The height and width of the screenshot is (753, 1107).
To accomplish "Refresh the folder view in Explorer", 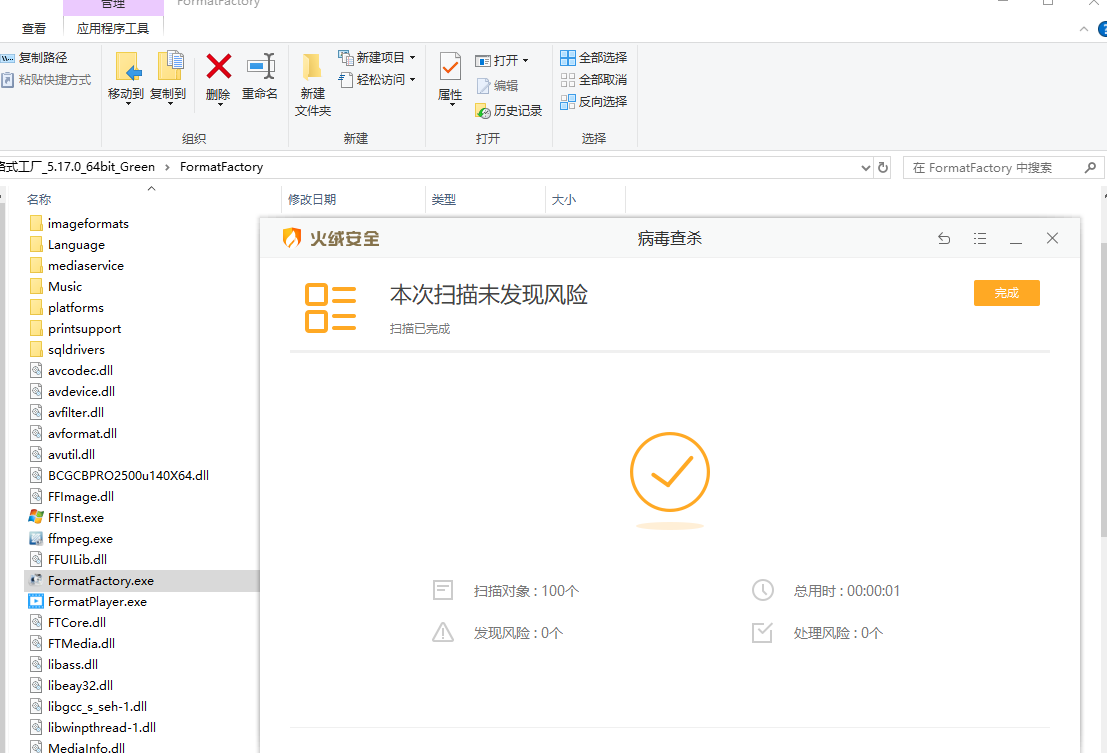I will tap(882, 168).
